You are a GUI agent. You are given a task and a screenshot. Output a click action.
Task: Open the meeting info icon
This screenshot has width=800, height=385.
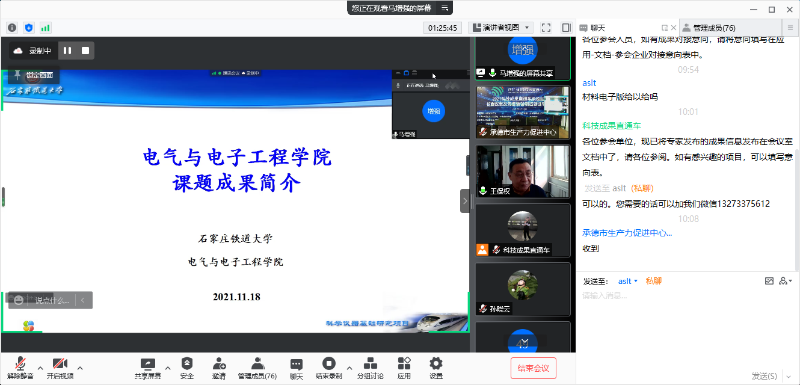tap(12, 28)
